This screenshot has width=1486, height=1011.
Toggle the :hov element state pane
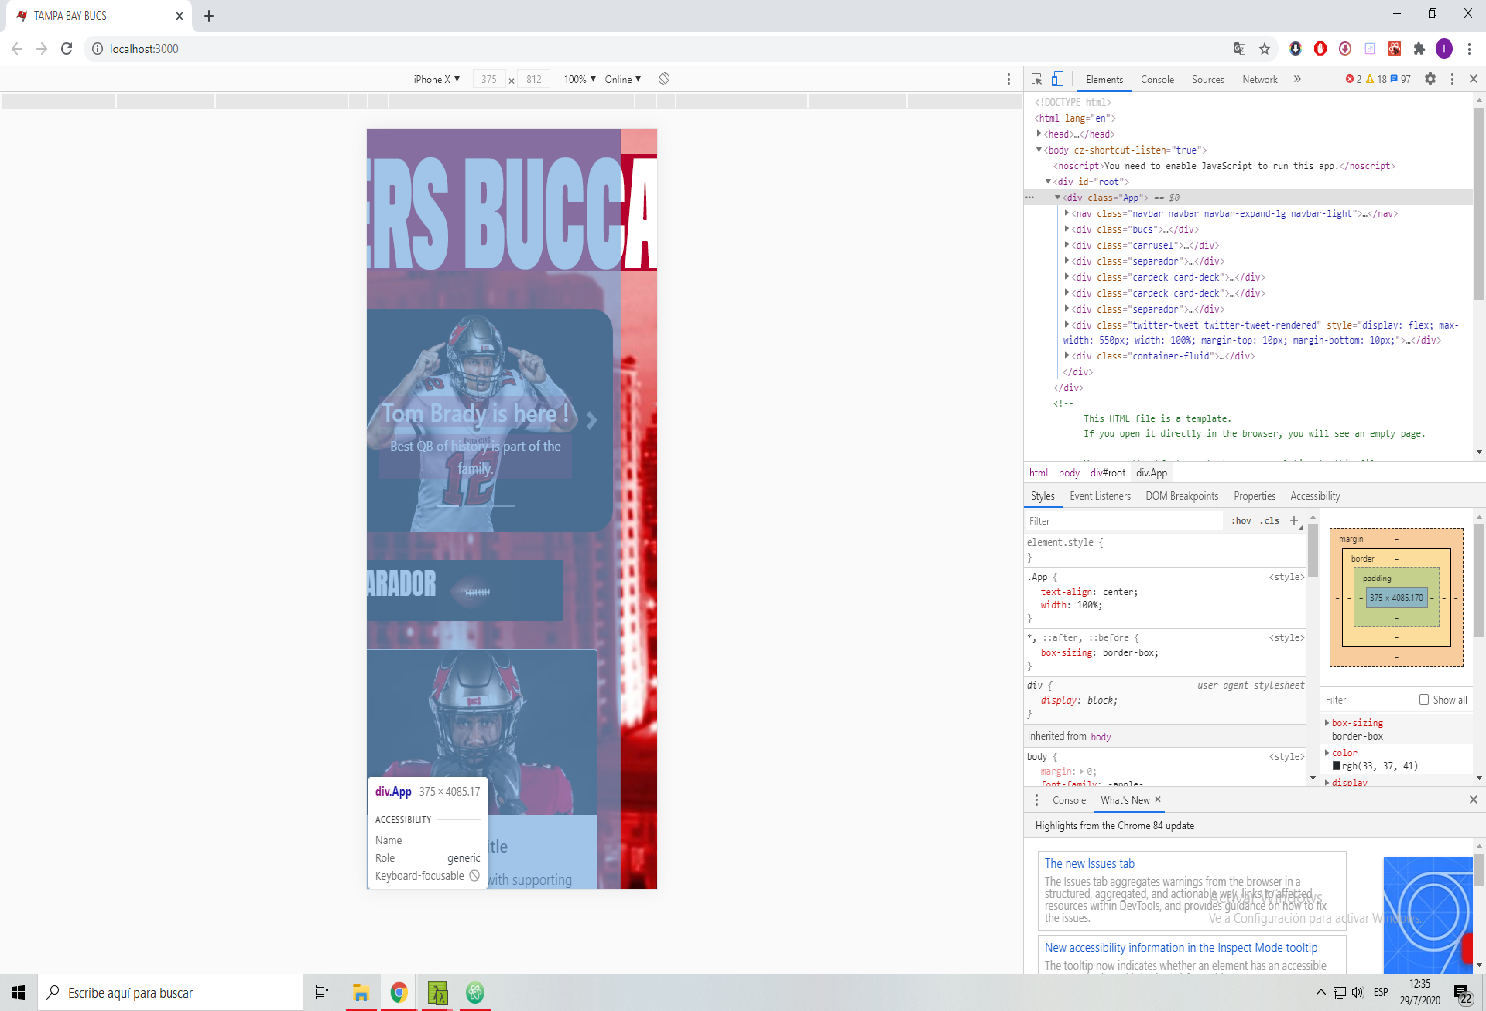[1242, 521]
